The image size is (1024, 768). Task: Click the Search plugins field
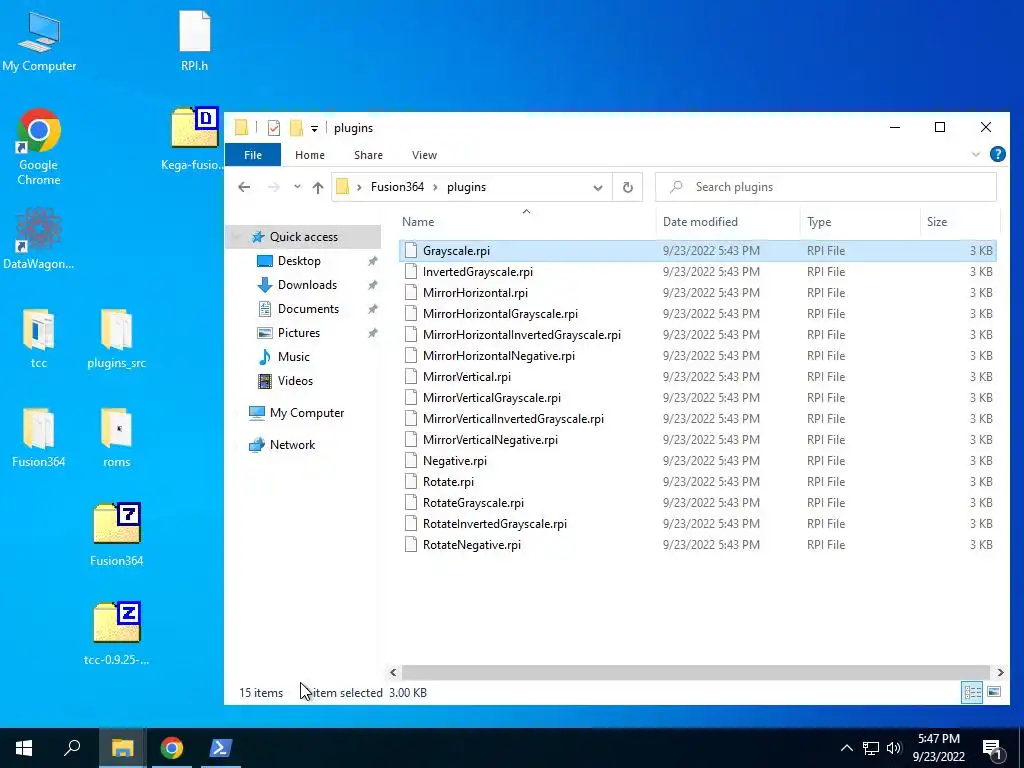coord(825,187)
